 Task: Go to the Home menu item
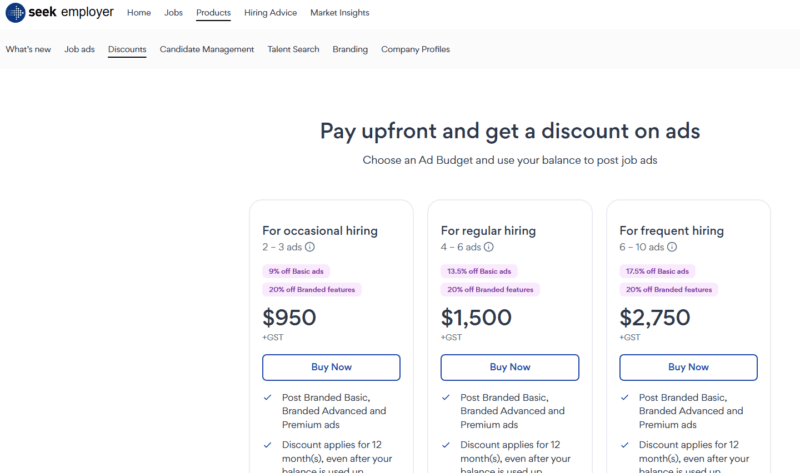(139, 13)
